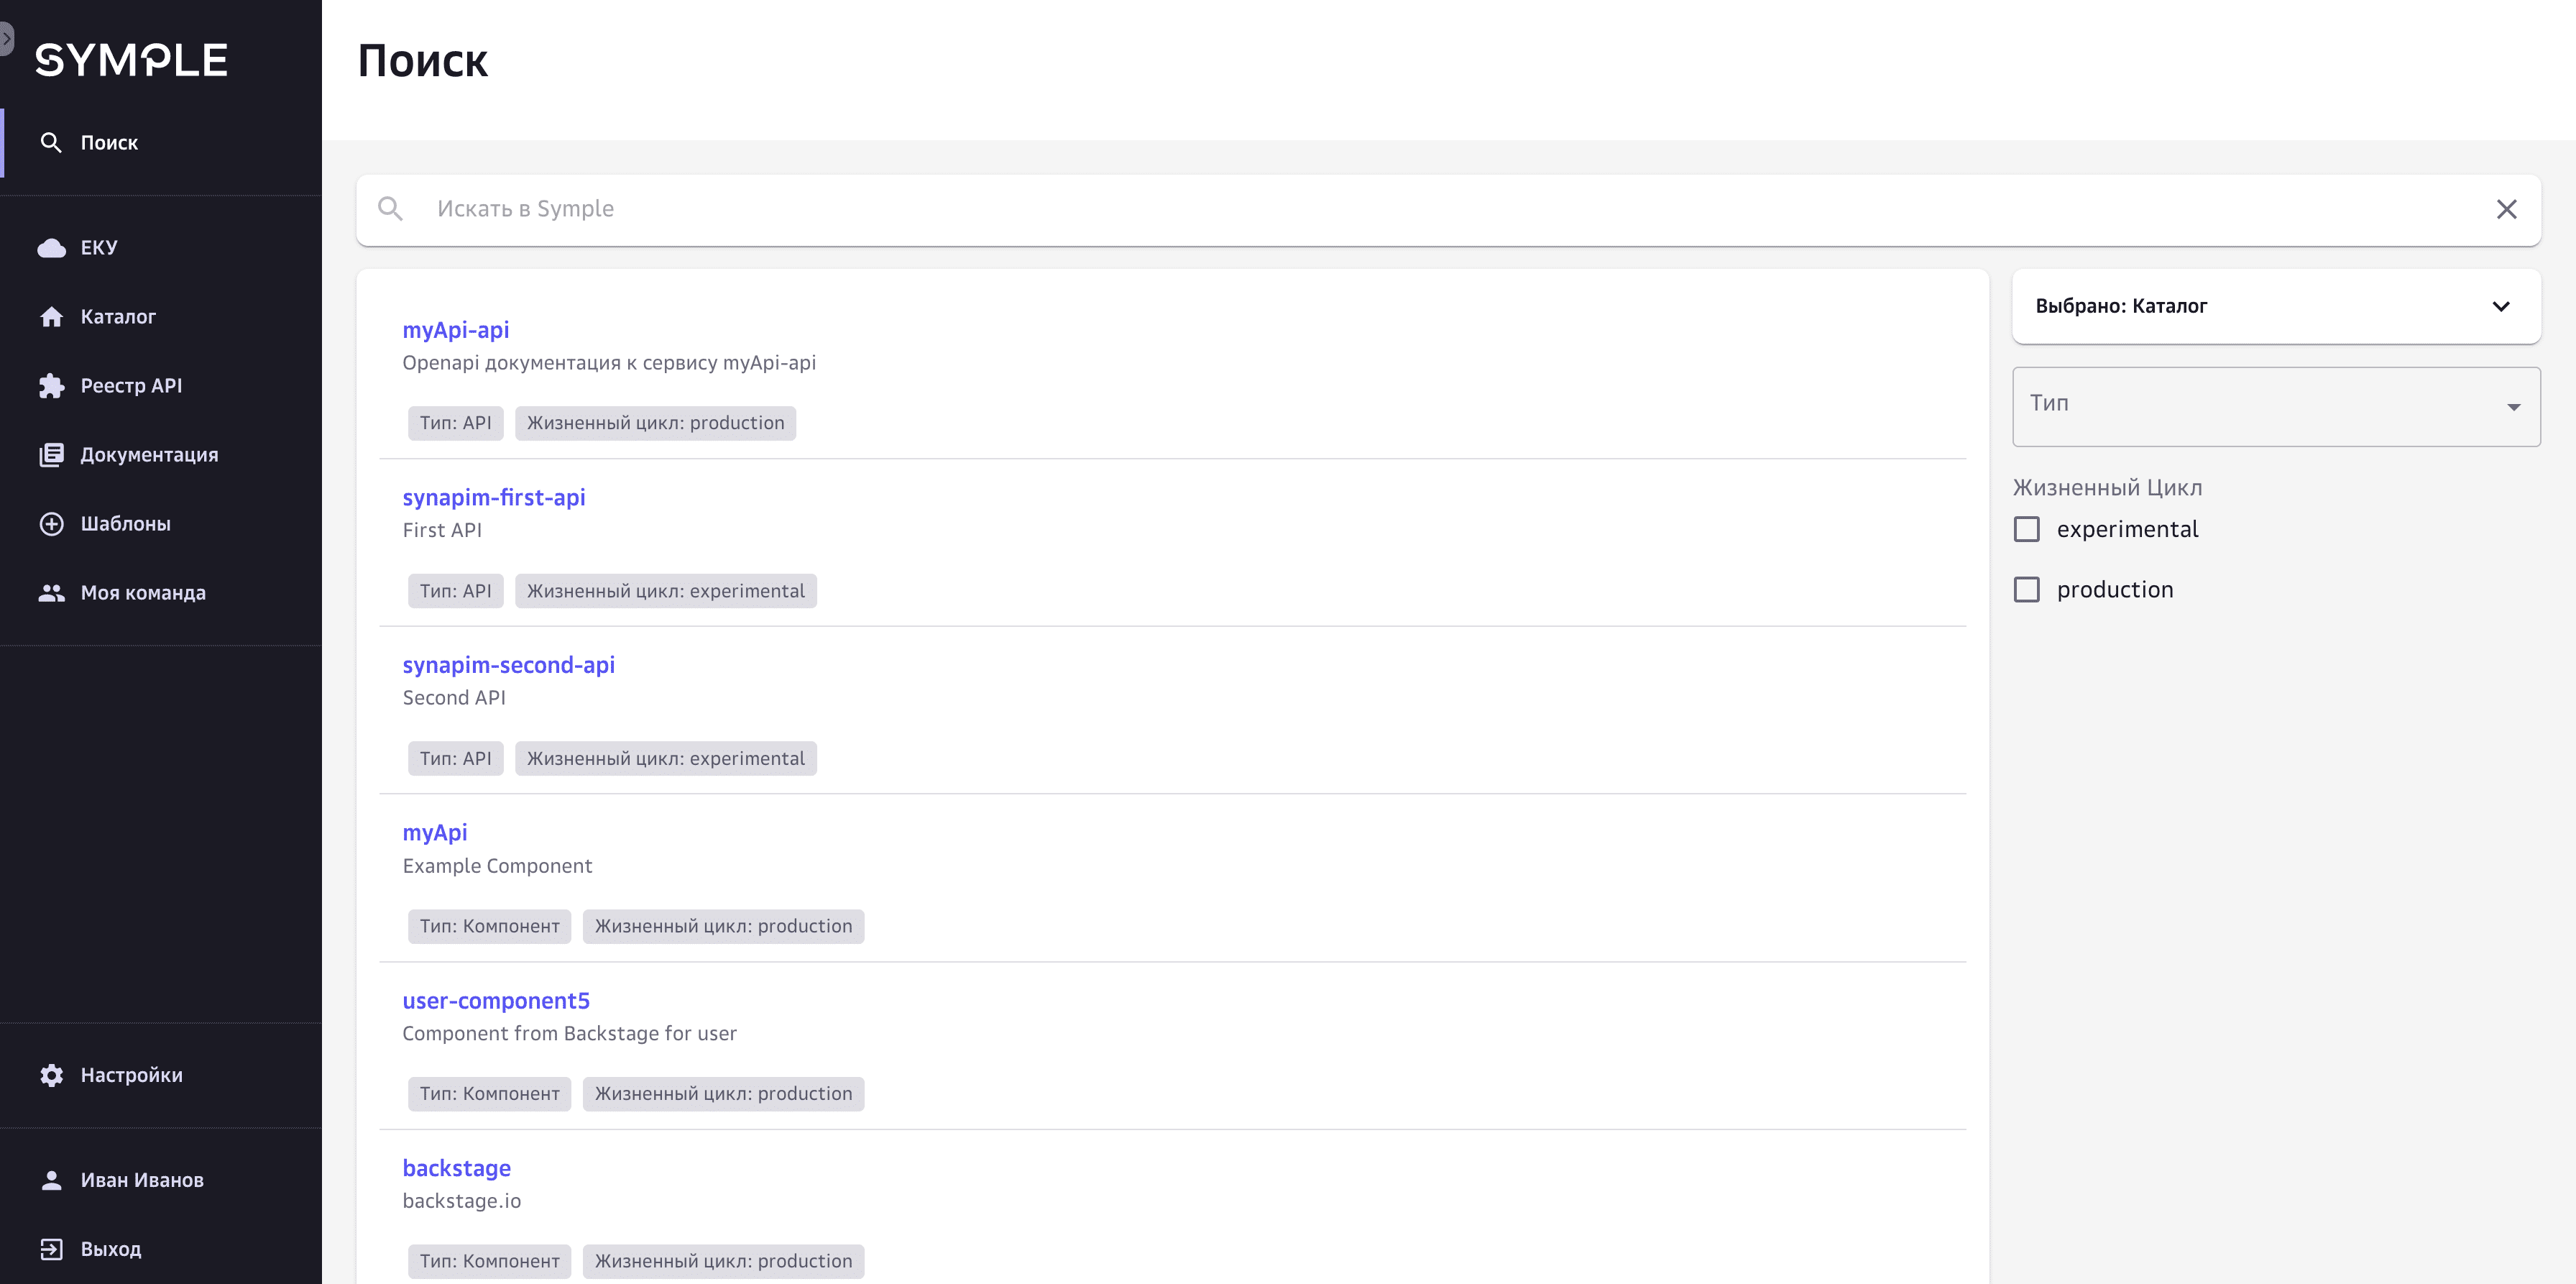Check the production lifecycle filter
The image size is (2576, 1284).
[x=2026, y=590]
